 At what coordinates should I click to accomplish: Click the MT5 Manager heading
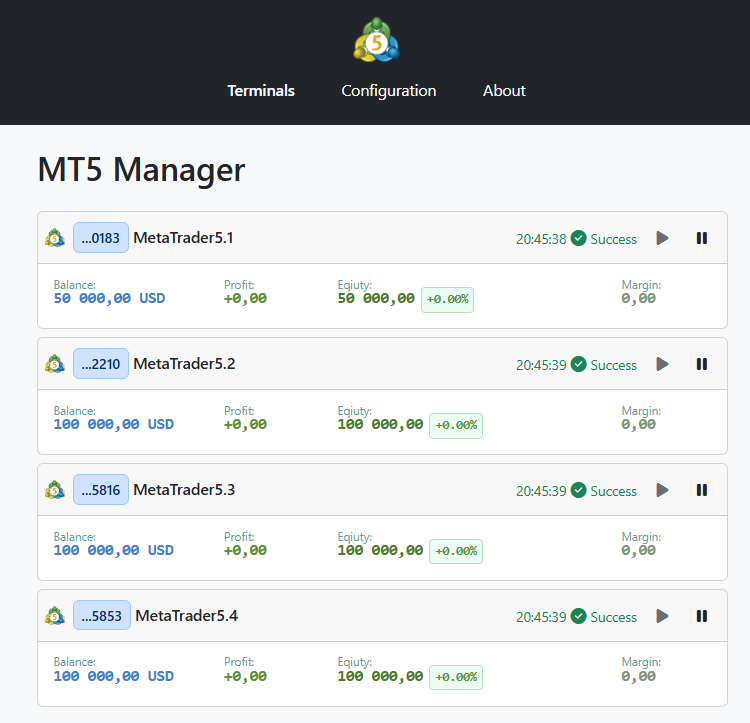coord(141,170)
